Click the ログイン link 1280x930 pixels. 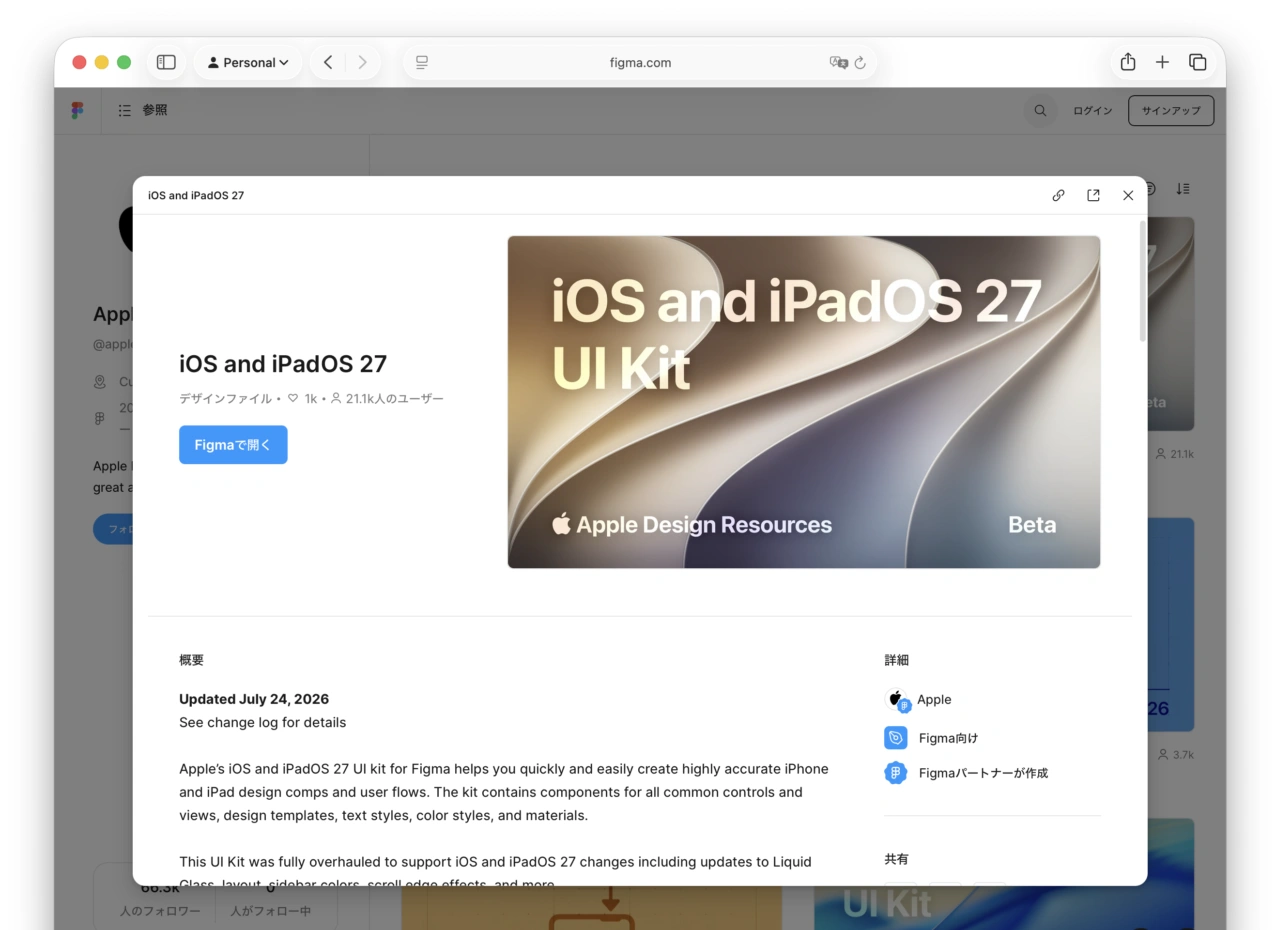tap(1092, 111)
